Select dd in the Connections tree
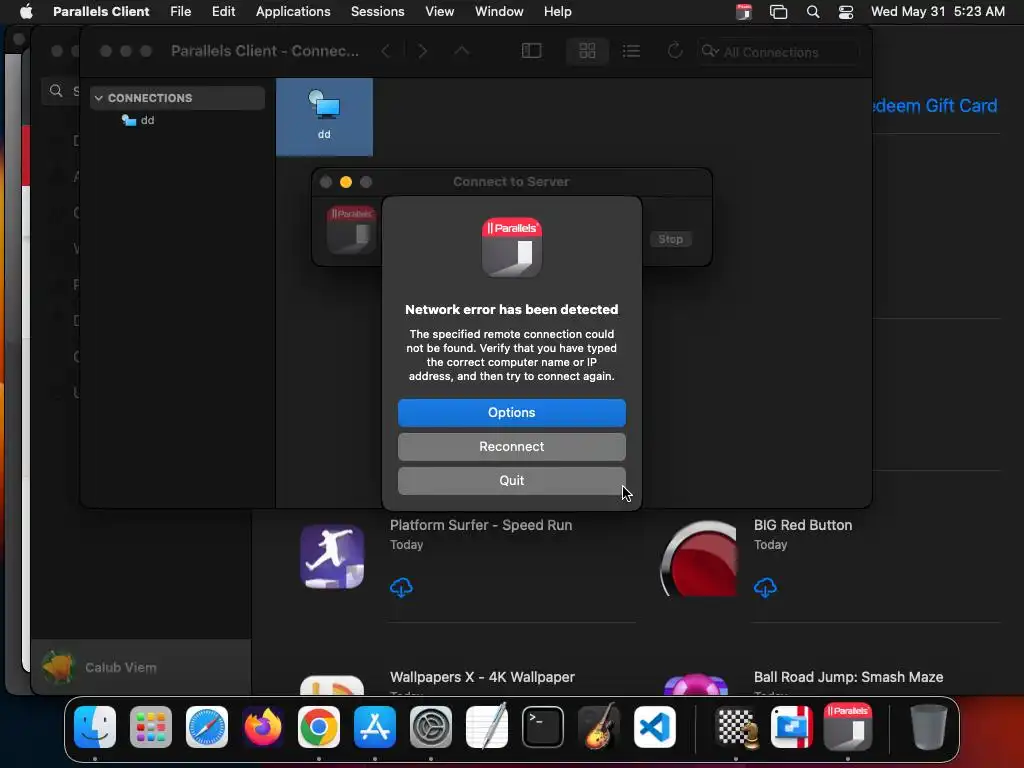 (138, 120)
